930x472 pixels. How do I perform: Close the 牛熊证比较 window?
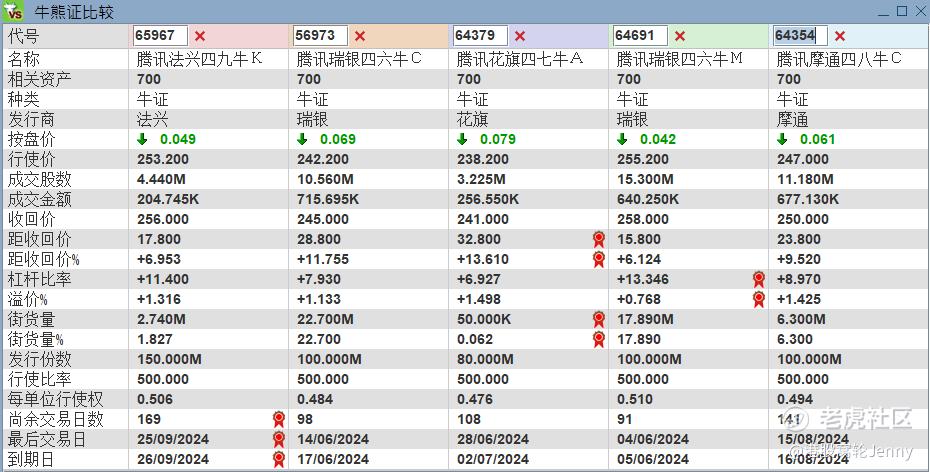coord(920,11)
